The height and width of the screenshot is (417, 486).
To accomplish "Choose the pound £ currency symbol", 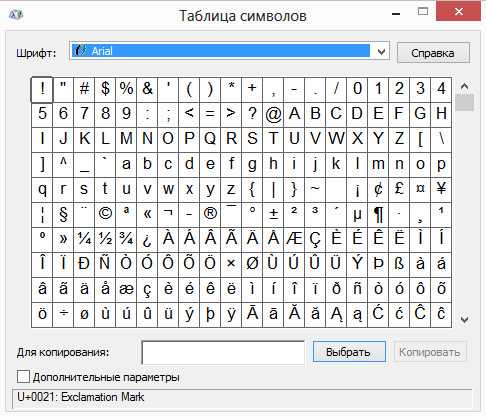I will (399, 189).
